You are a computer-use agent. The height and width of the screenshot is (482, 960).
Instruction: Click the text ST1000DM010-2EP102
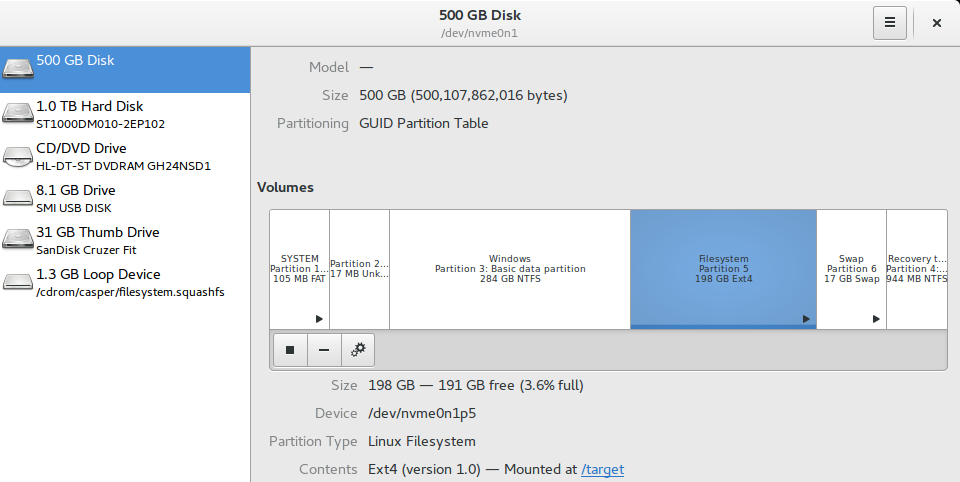tap(100, 124)
